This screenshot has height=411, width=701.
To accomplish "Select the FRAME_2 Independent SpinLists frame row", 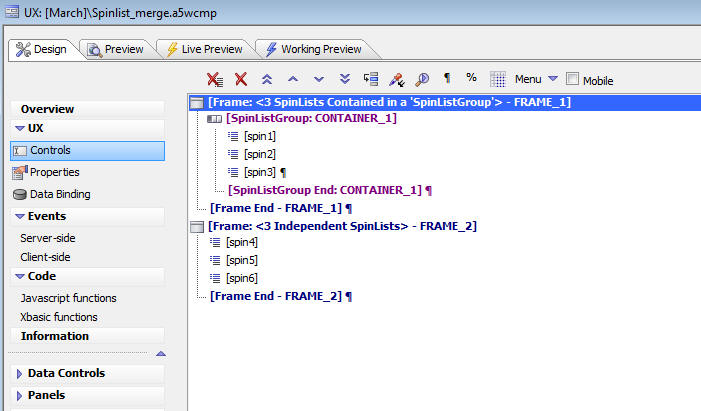I will [x=342, y=226].
